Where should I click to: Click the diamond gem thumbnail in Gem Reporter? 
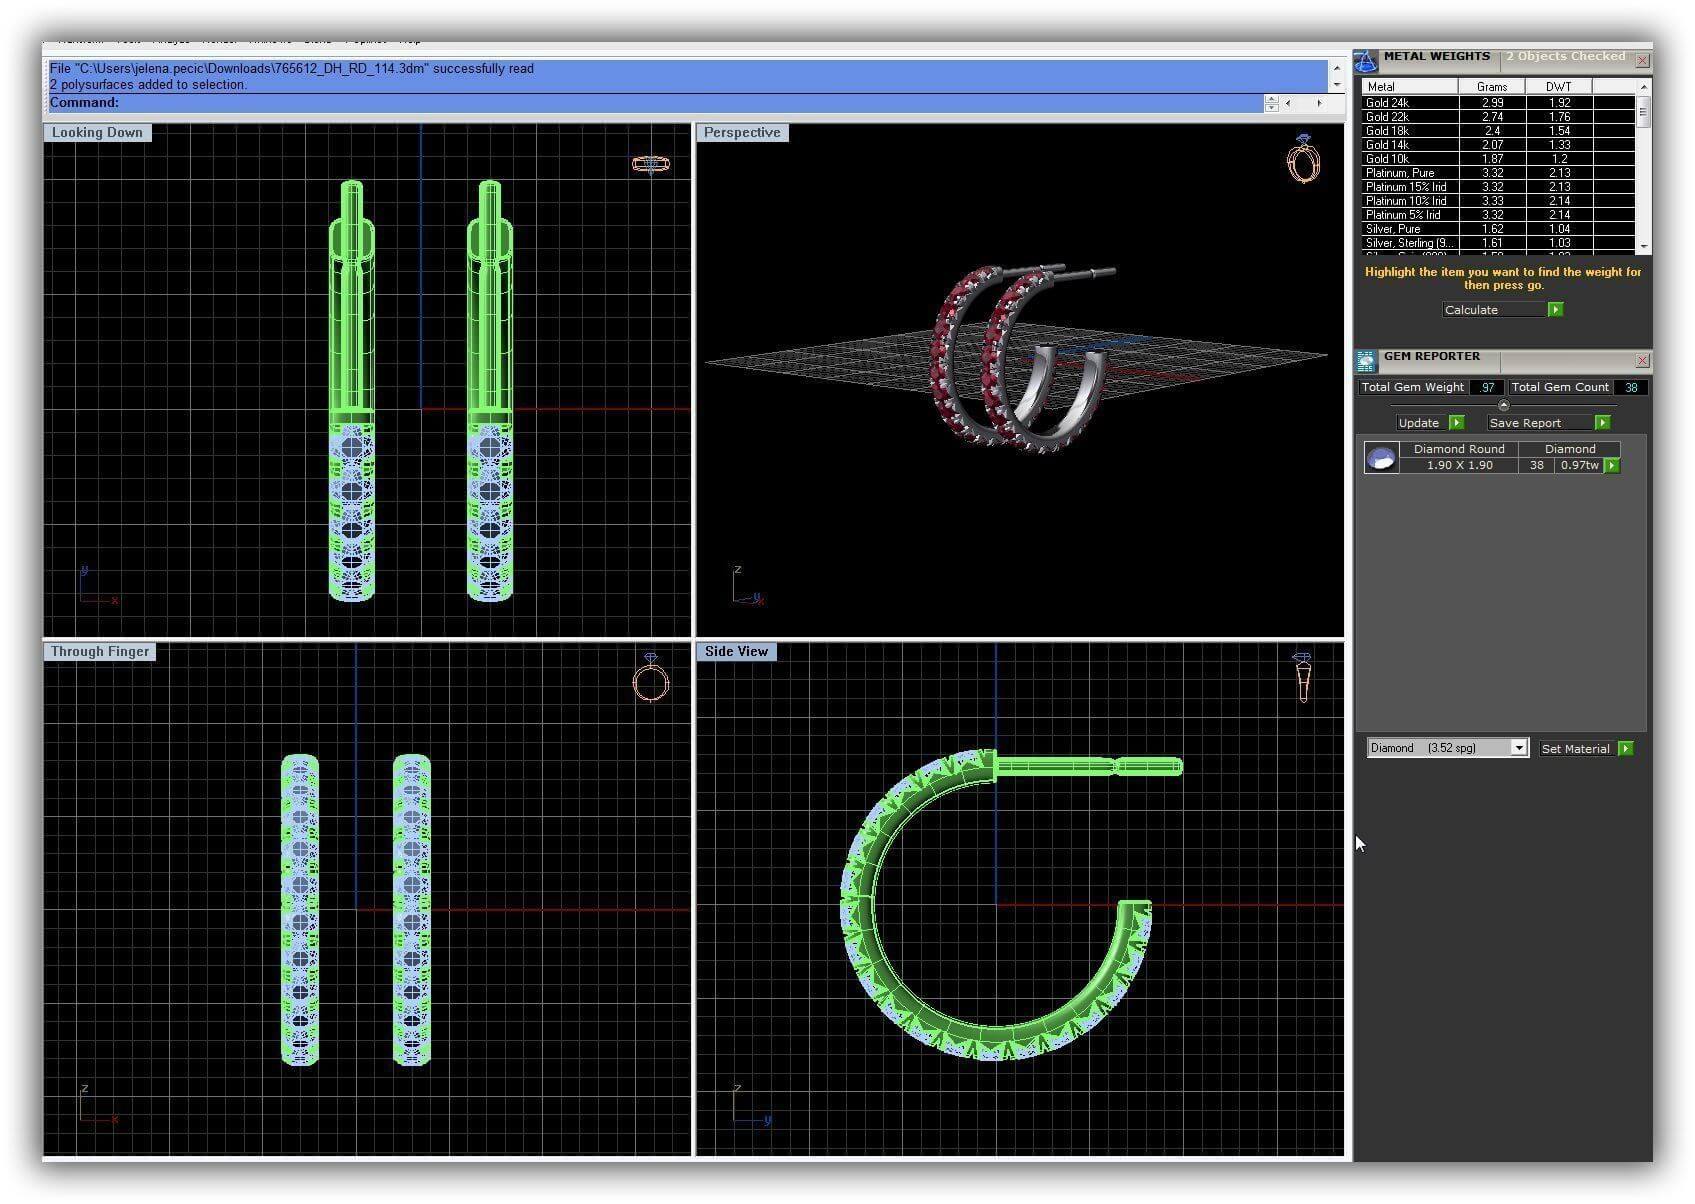tap(1381, 458)
